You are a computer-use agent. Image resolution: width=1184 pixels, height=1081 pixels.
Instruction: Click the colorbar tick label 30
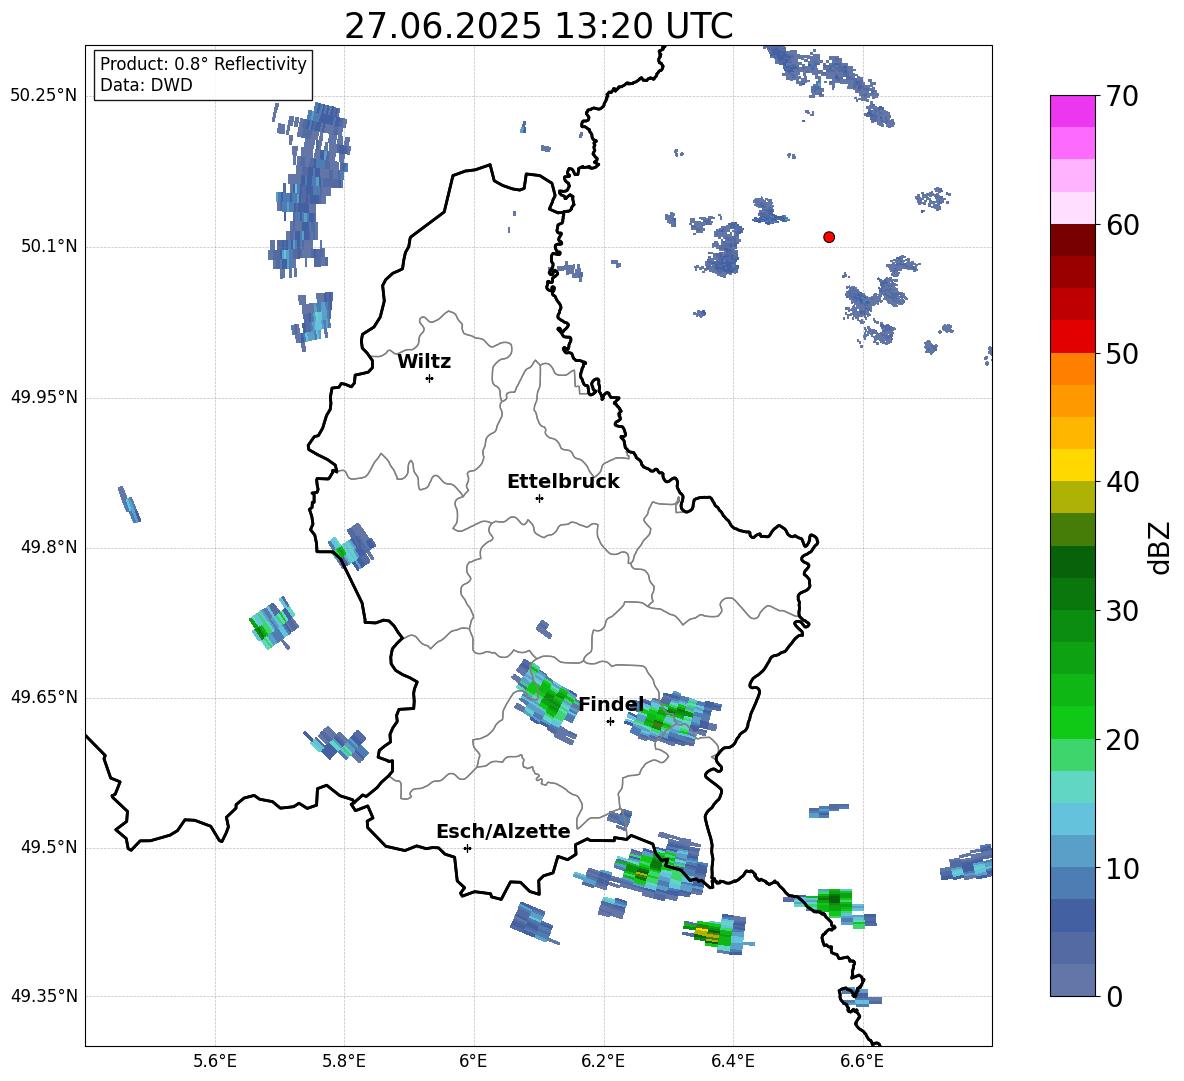pos(1122,611)
